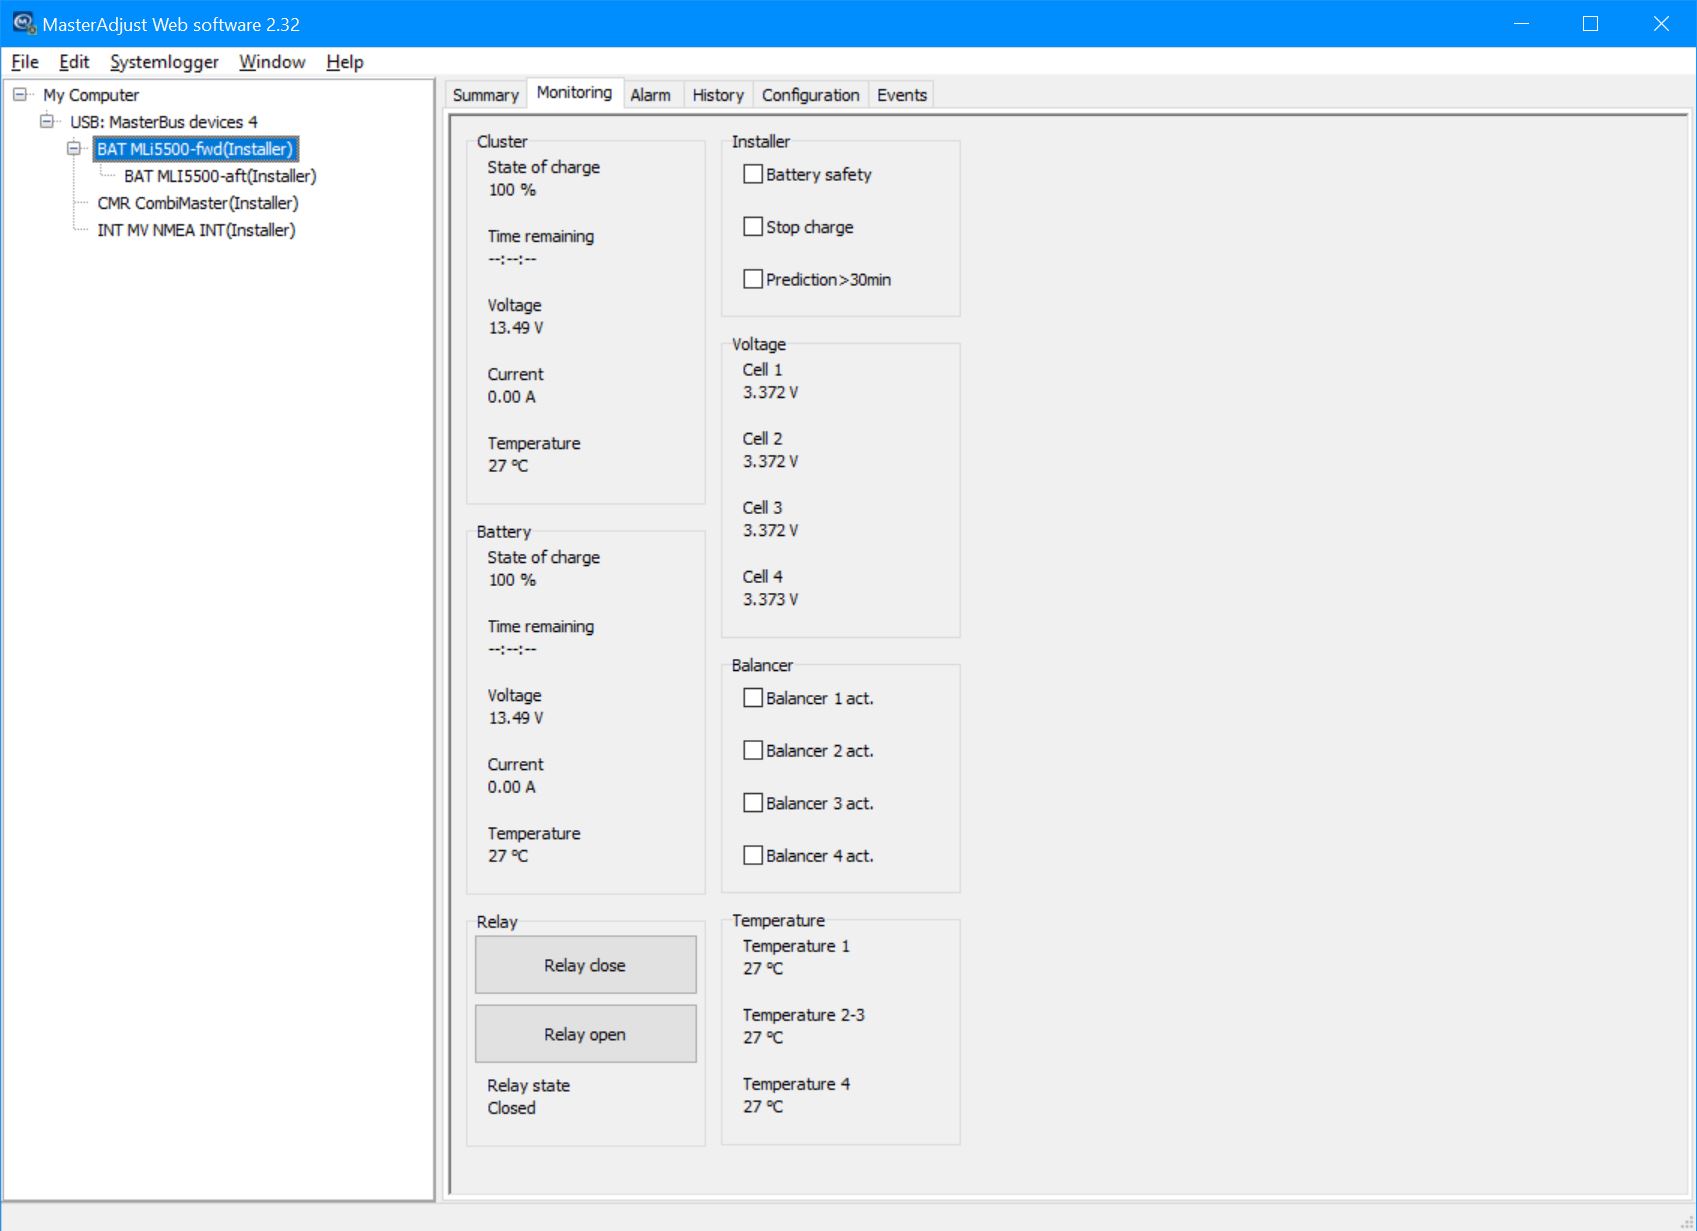
Task: Toggle the Balancer 3 act. checkbox
Action: click(753, 803)
